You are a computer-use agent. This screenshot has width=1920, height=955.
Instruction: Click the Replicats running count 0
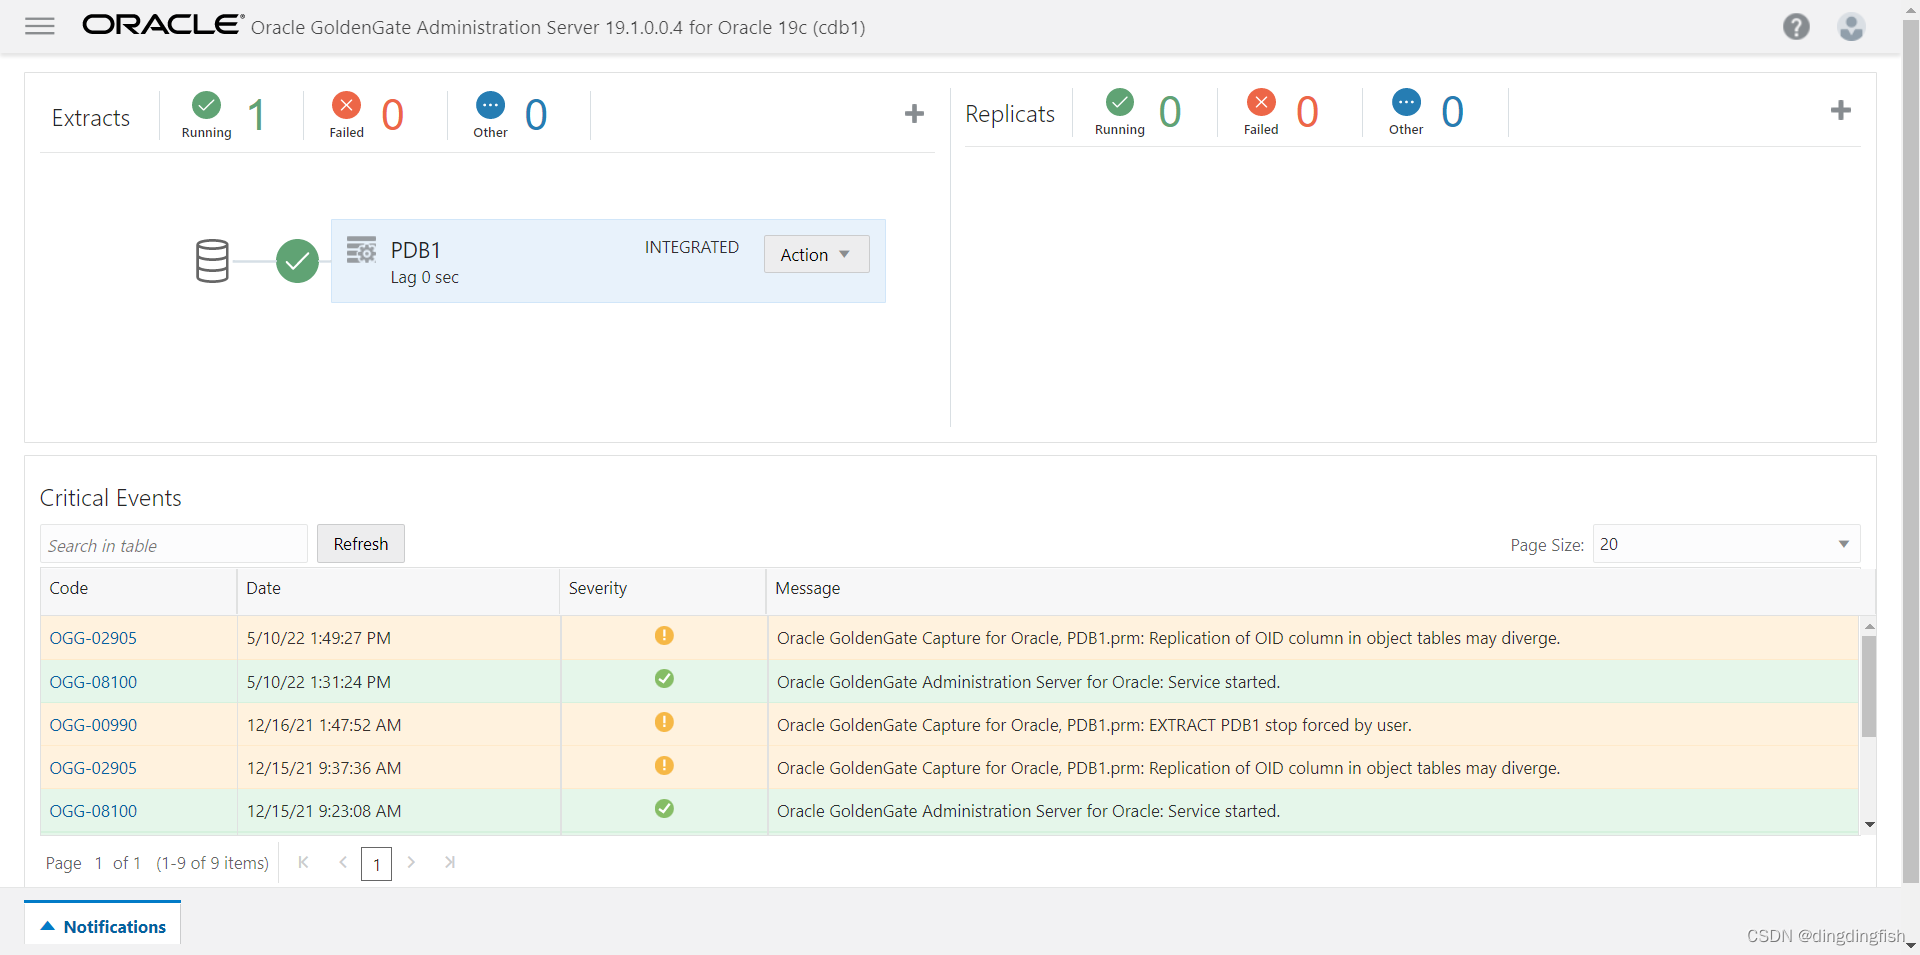pyautogui.click(x=1170, y=112)
